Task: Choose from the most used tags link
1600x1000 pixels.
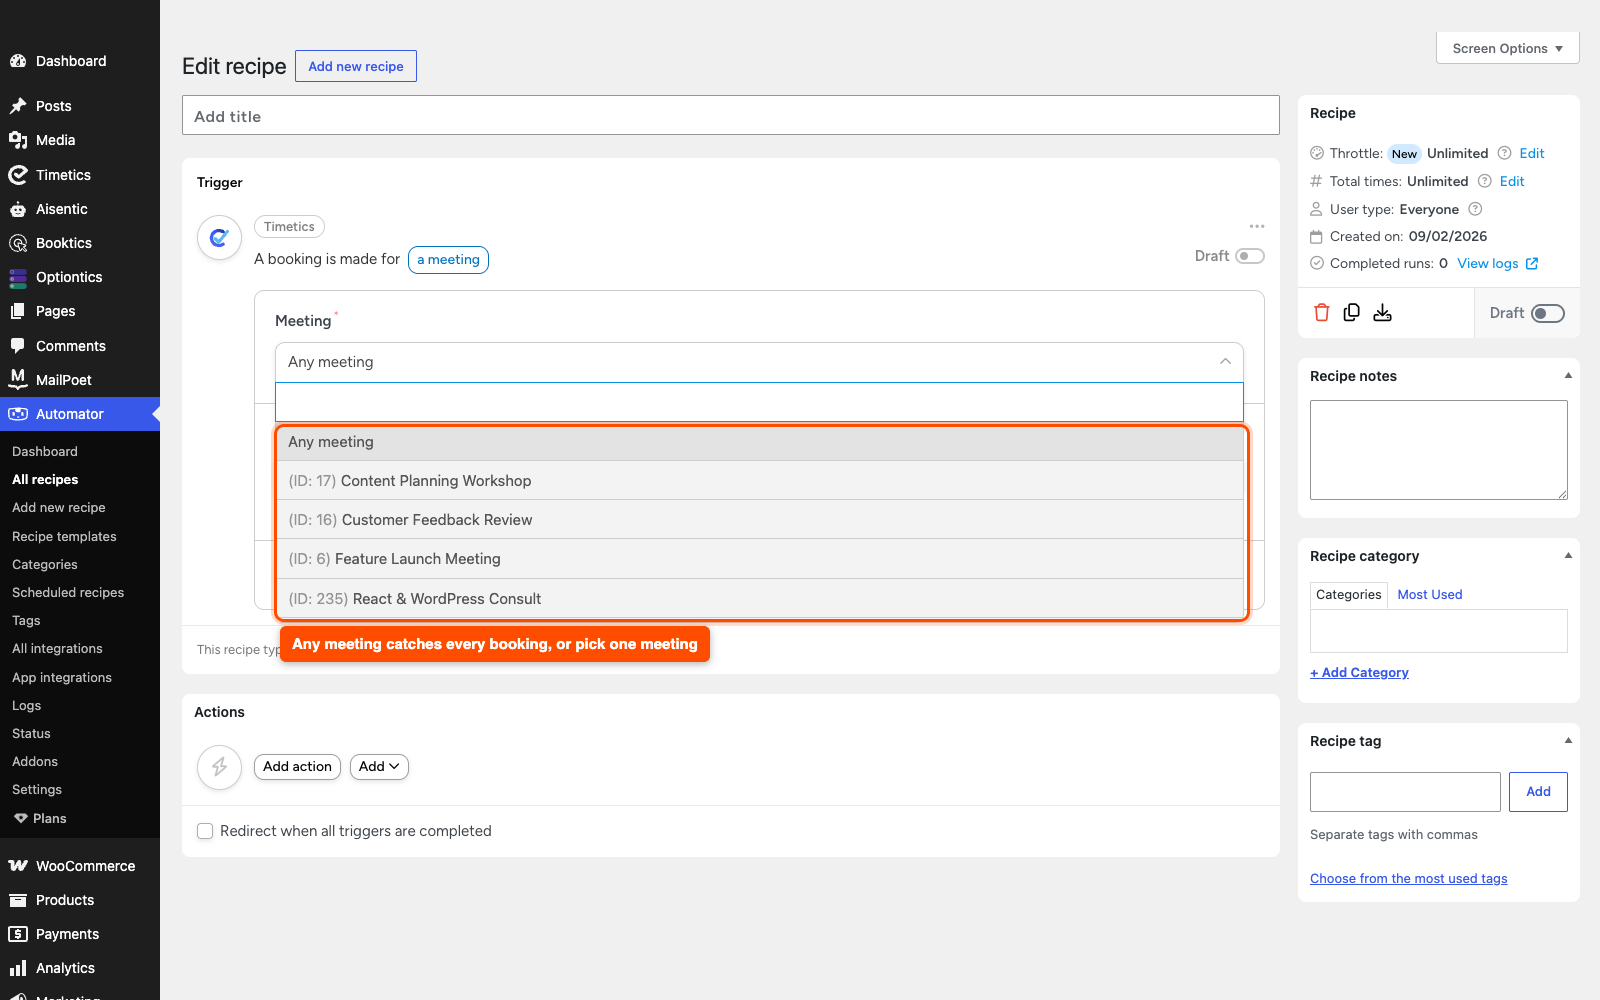Action: tap(1408, 878)
